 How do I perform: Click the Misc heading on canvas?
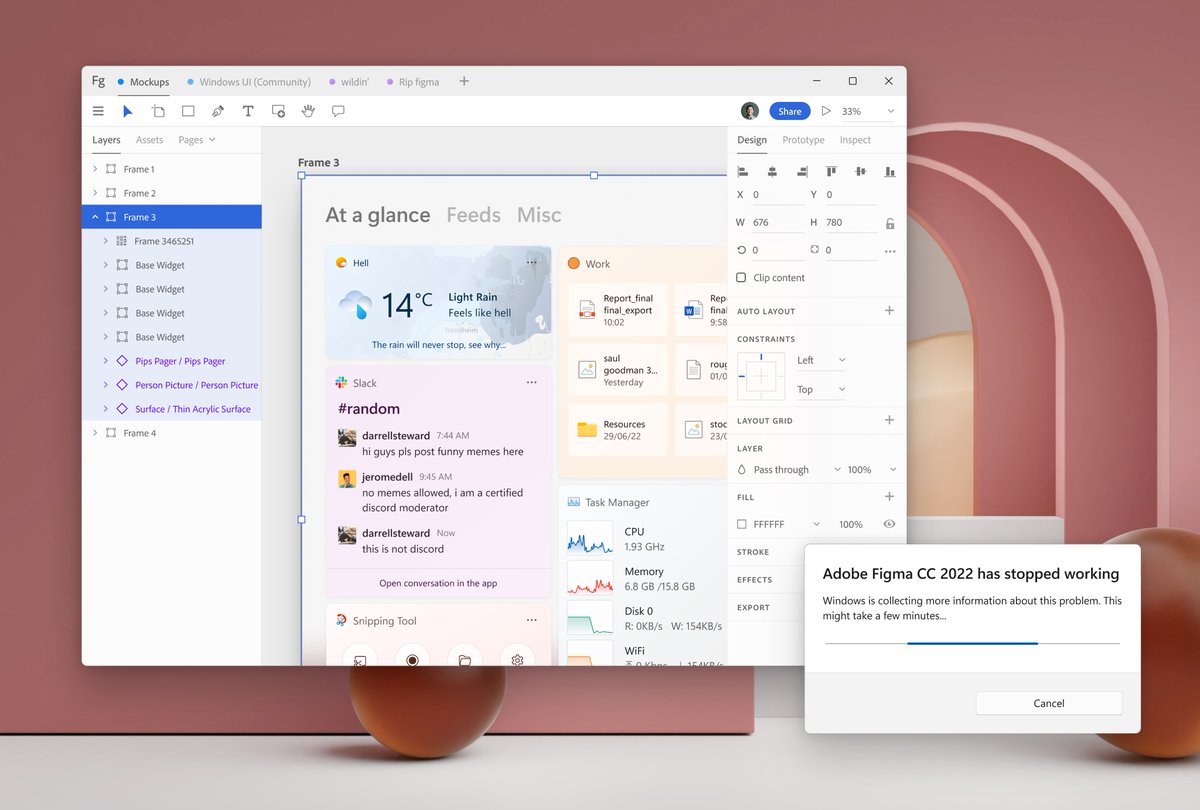coord(539,215)
